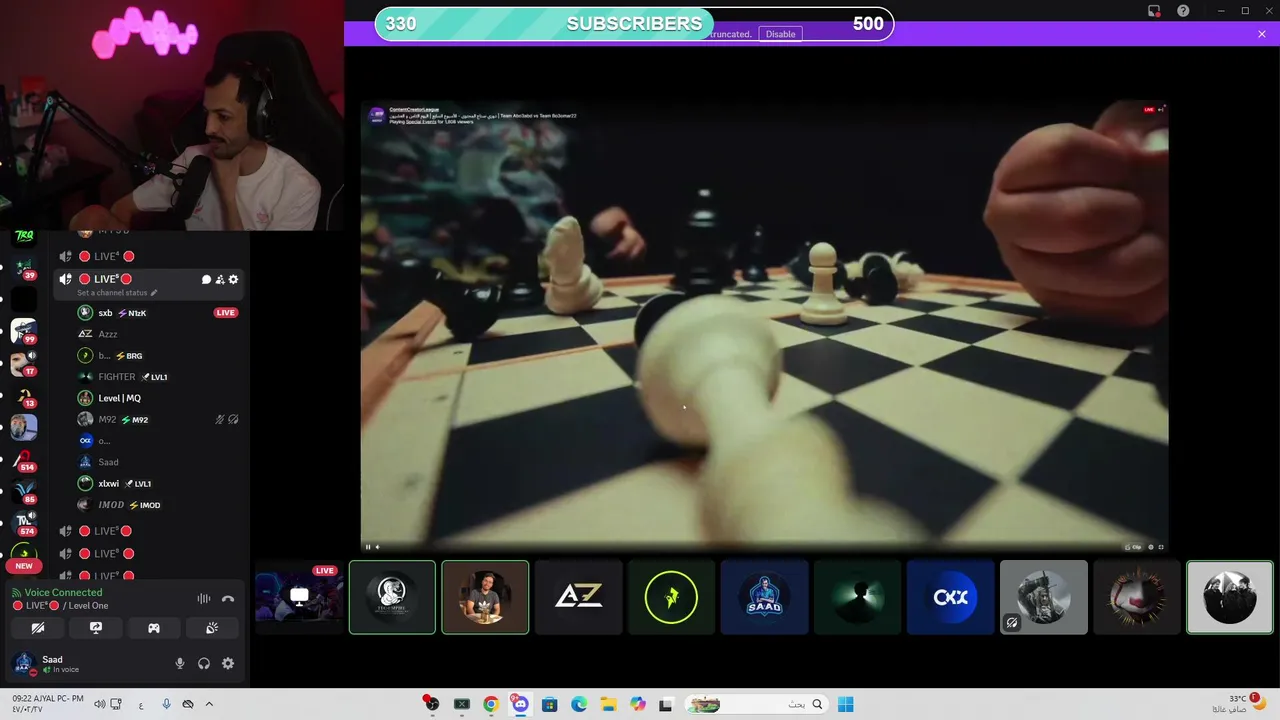Deafen with the headphones icon
Image resolution: width=1280 pixels, height=720 pixels.
click(x=204, y=663)
